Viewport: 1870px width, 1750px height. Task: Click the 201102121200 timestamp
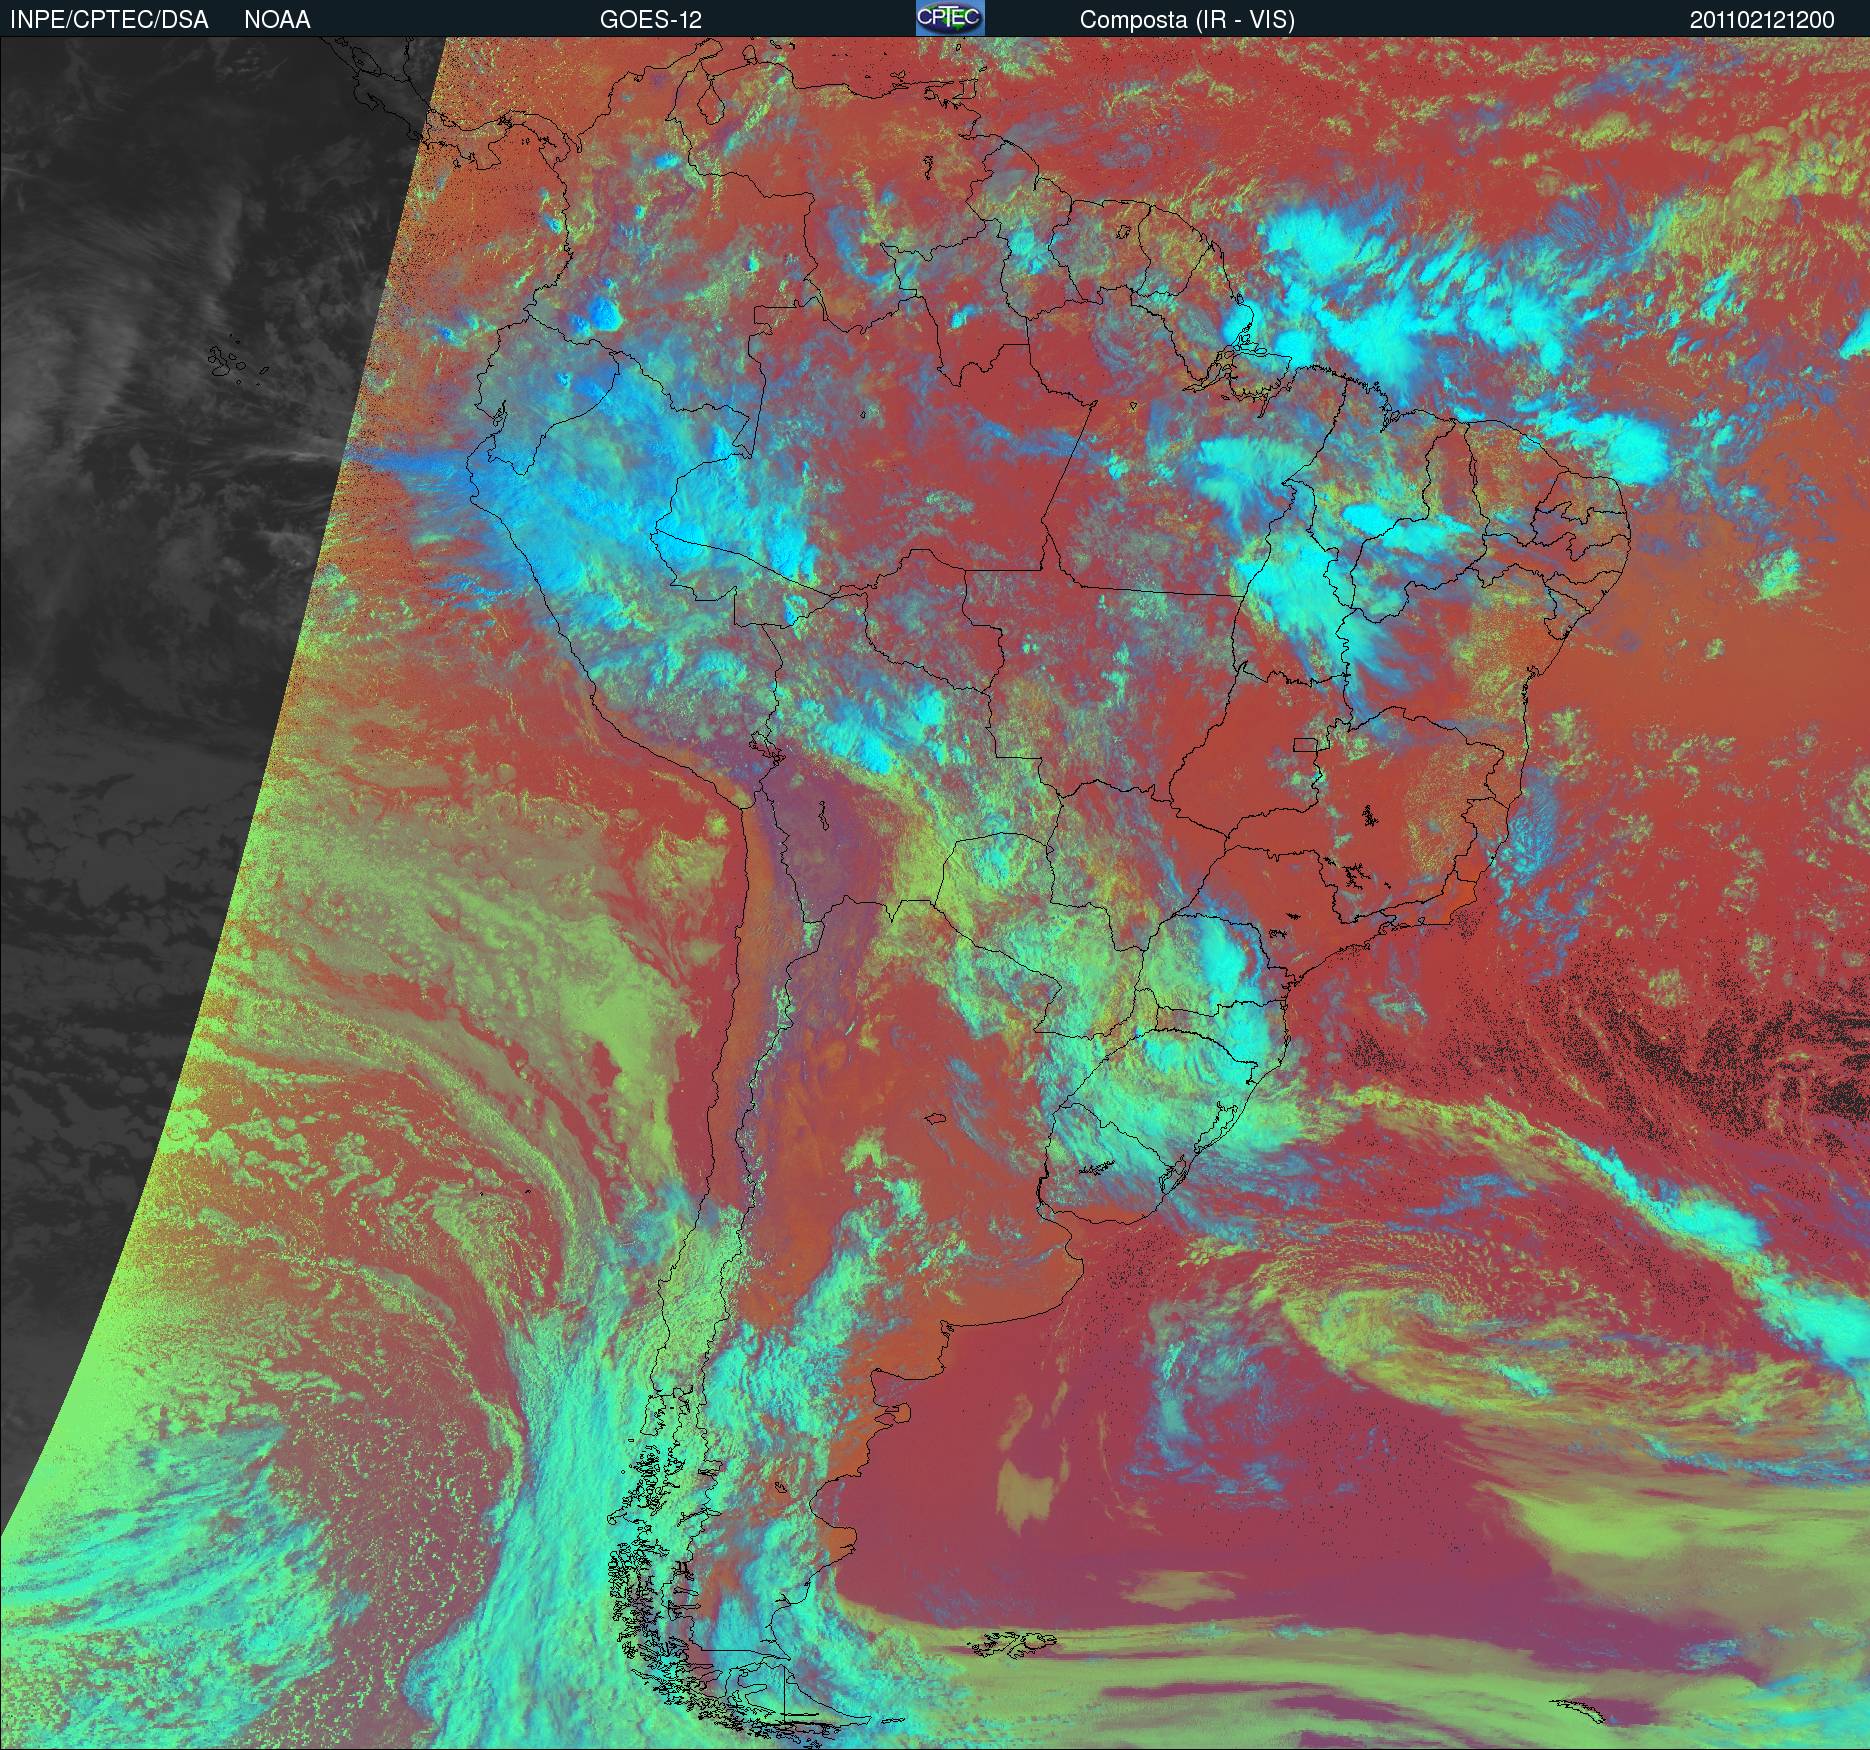coord(1762,20)
